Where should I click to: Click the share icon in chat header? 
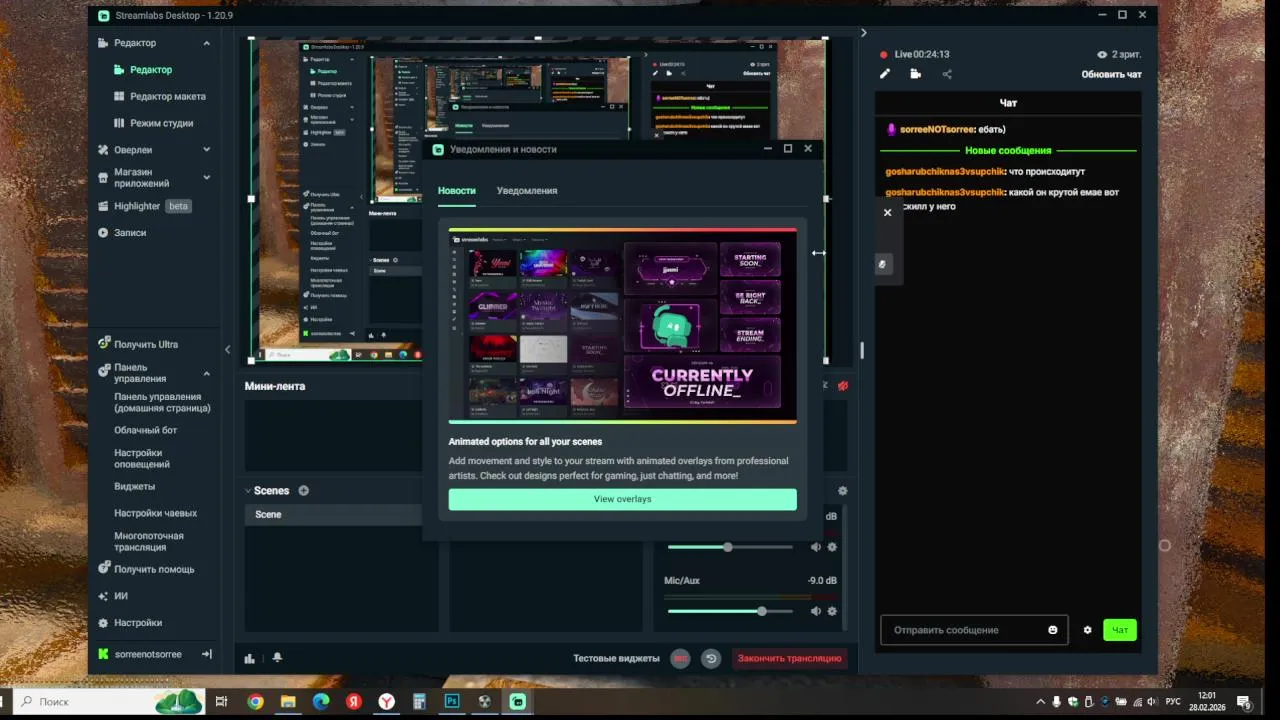[x=947, y=74]
